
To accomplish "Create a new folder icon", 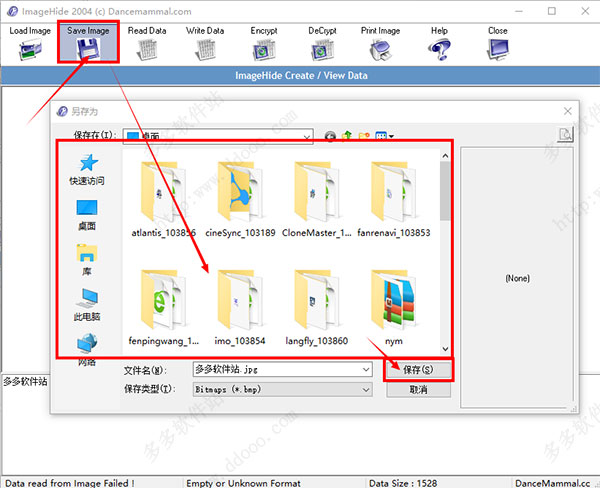I will (364, 136).
